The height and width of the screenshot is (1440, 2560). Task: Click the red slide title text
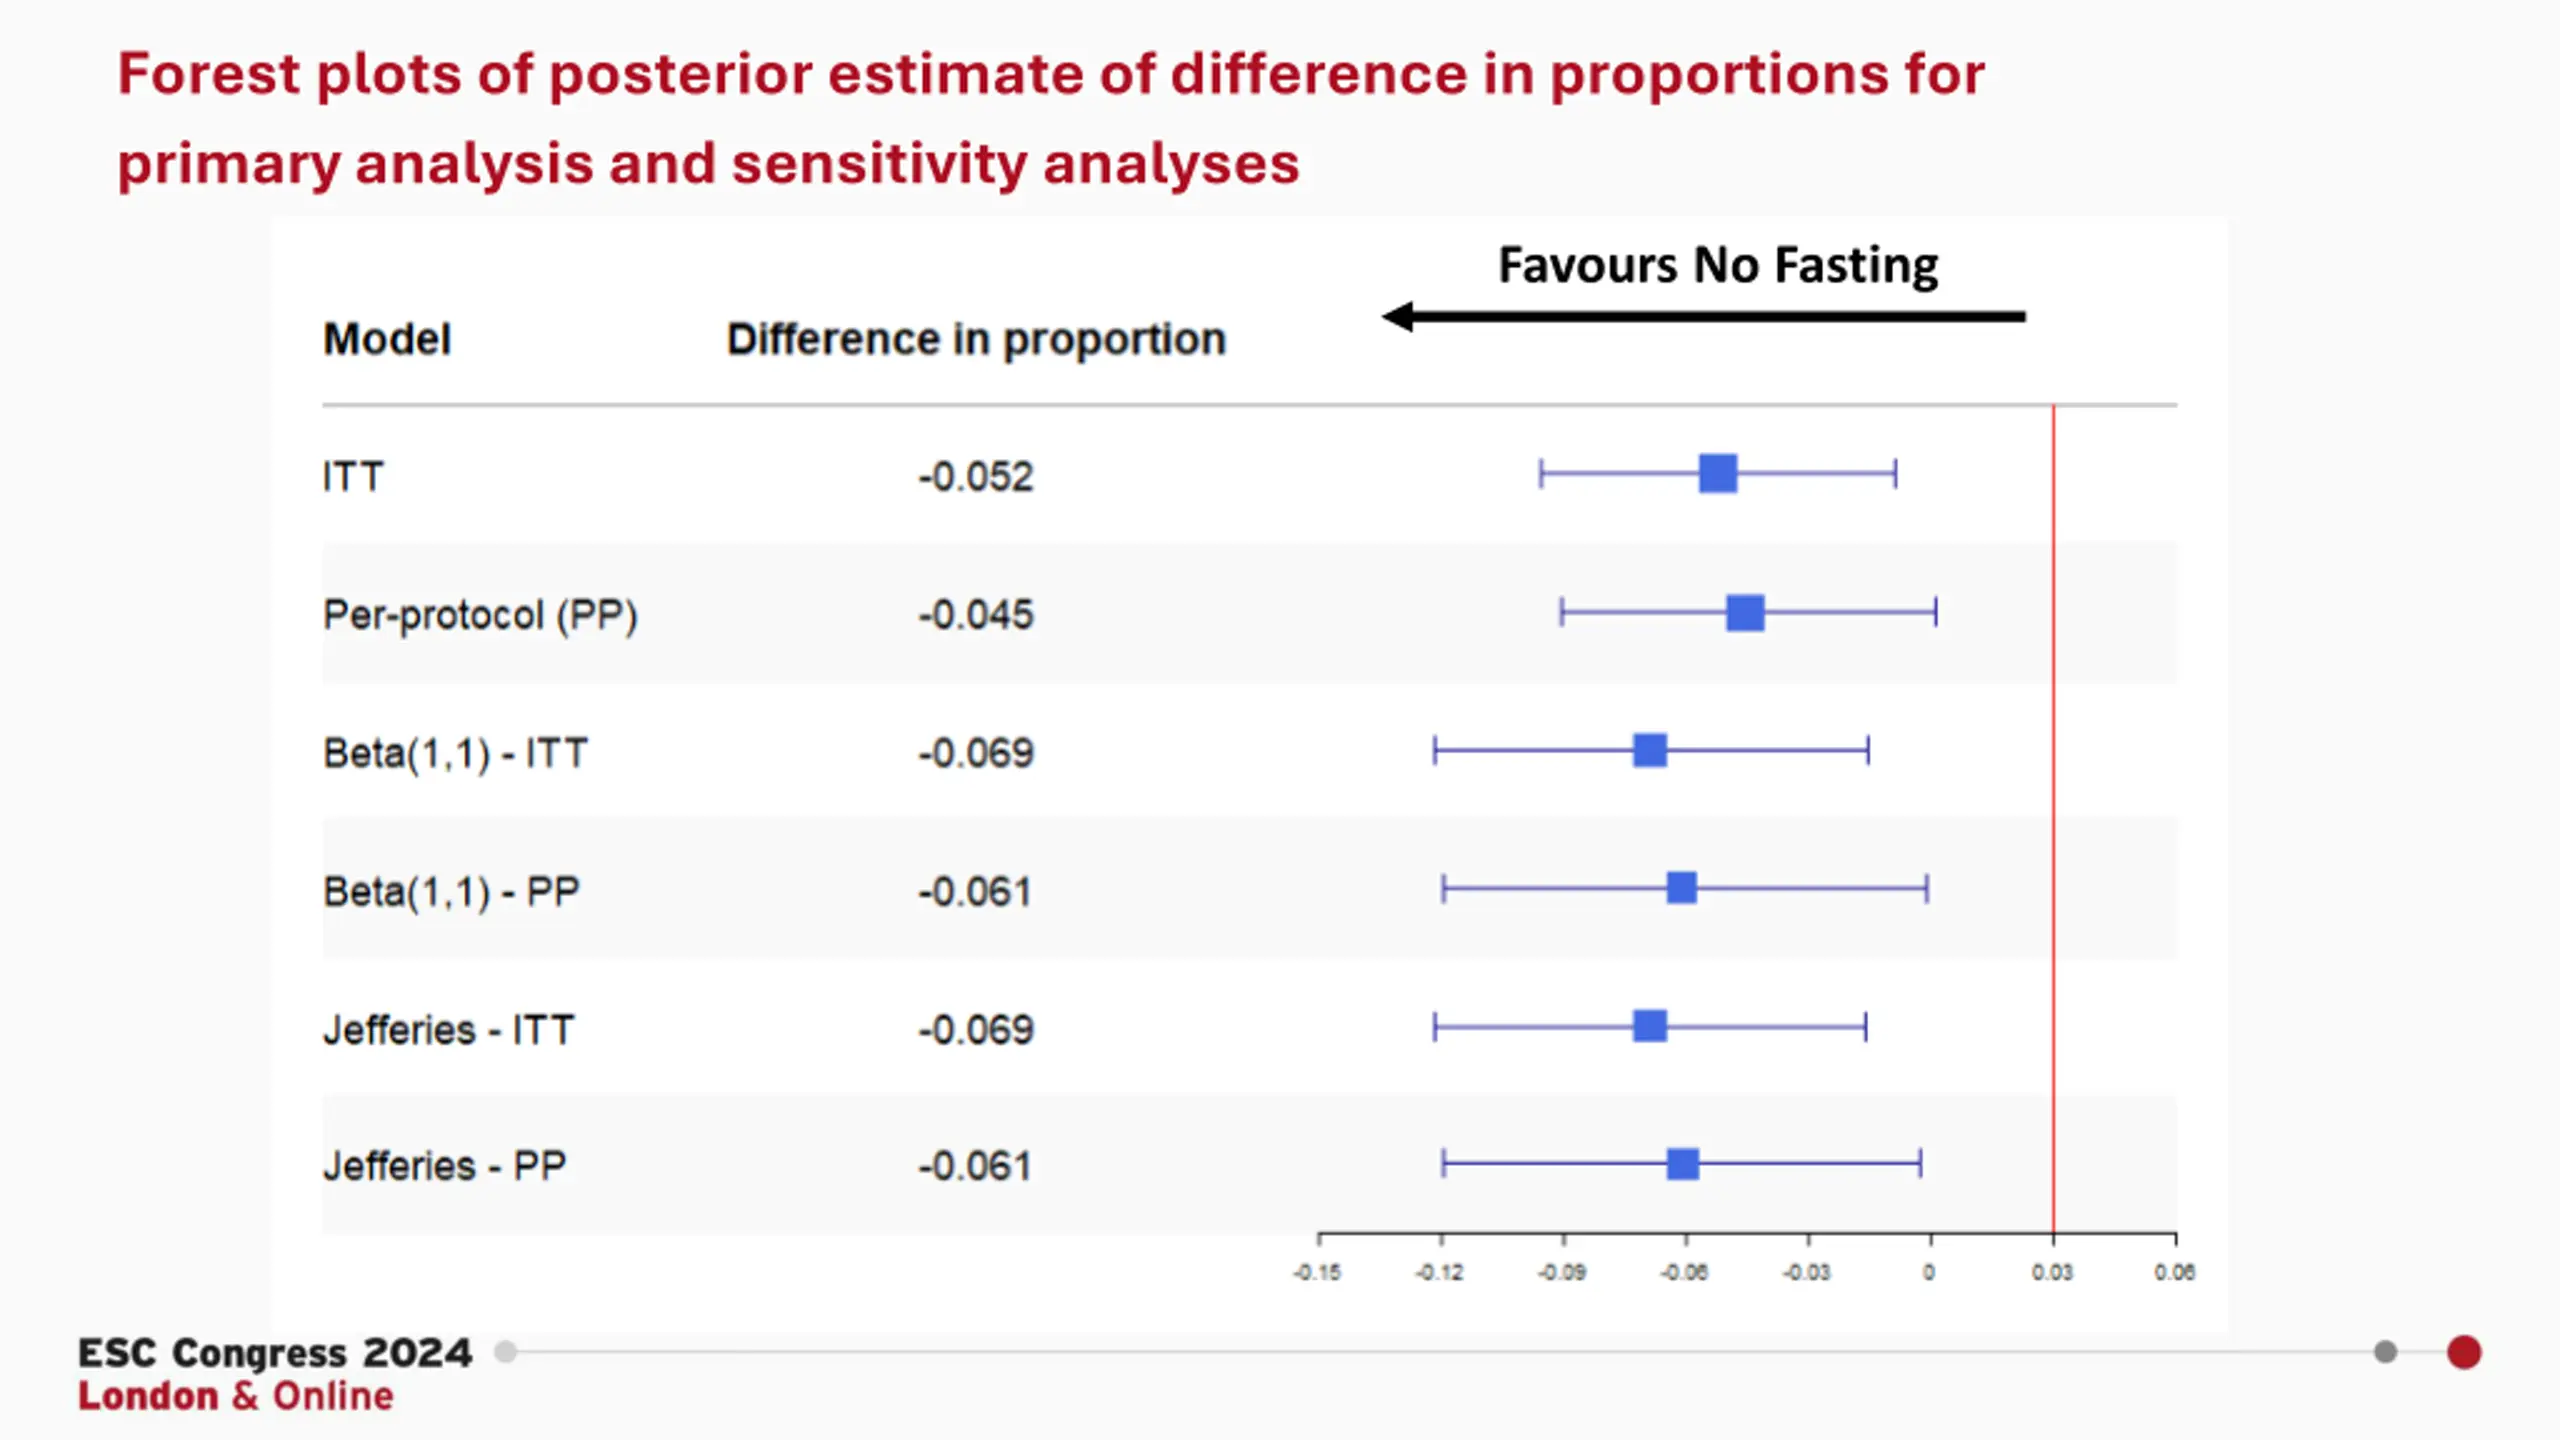click(x=1051, y=118)
